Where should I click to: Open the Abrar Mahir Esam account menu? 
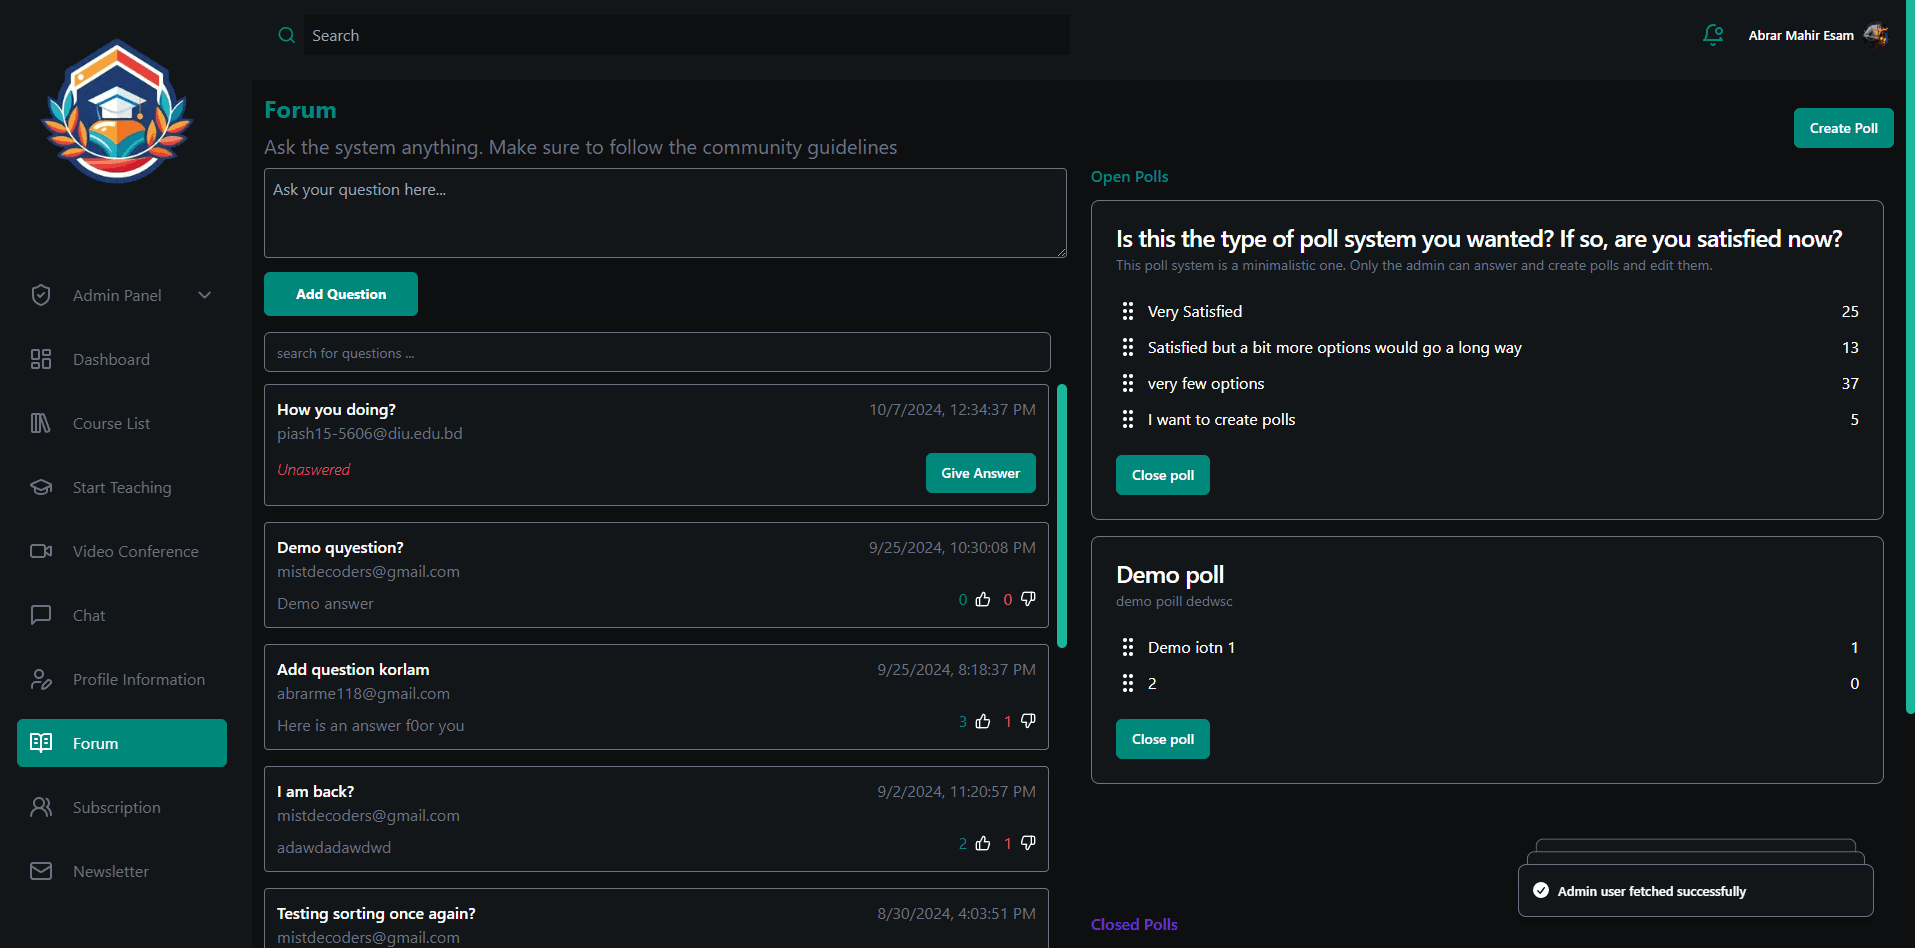pyautogui.click(x=1800, y=35)
